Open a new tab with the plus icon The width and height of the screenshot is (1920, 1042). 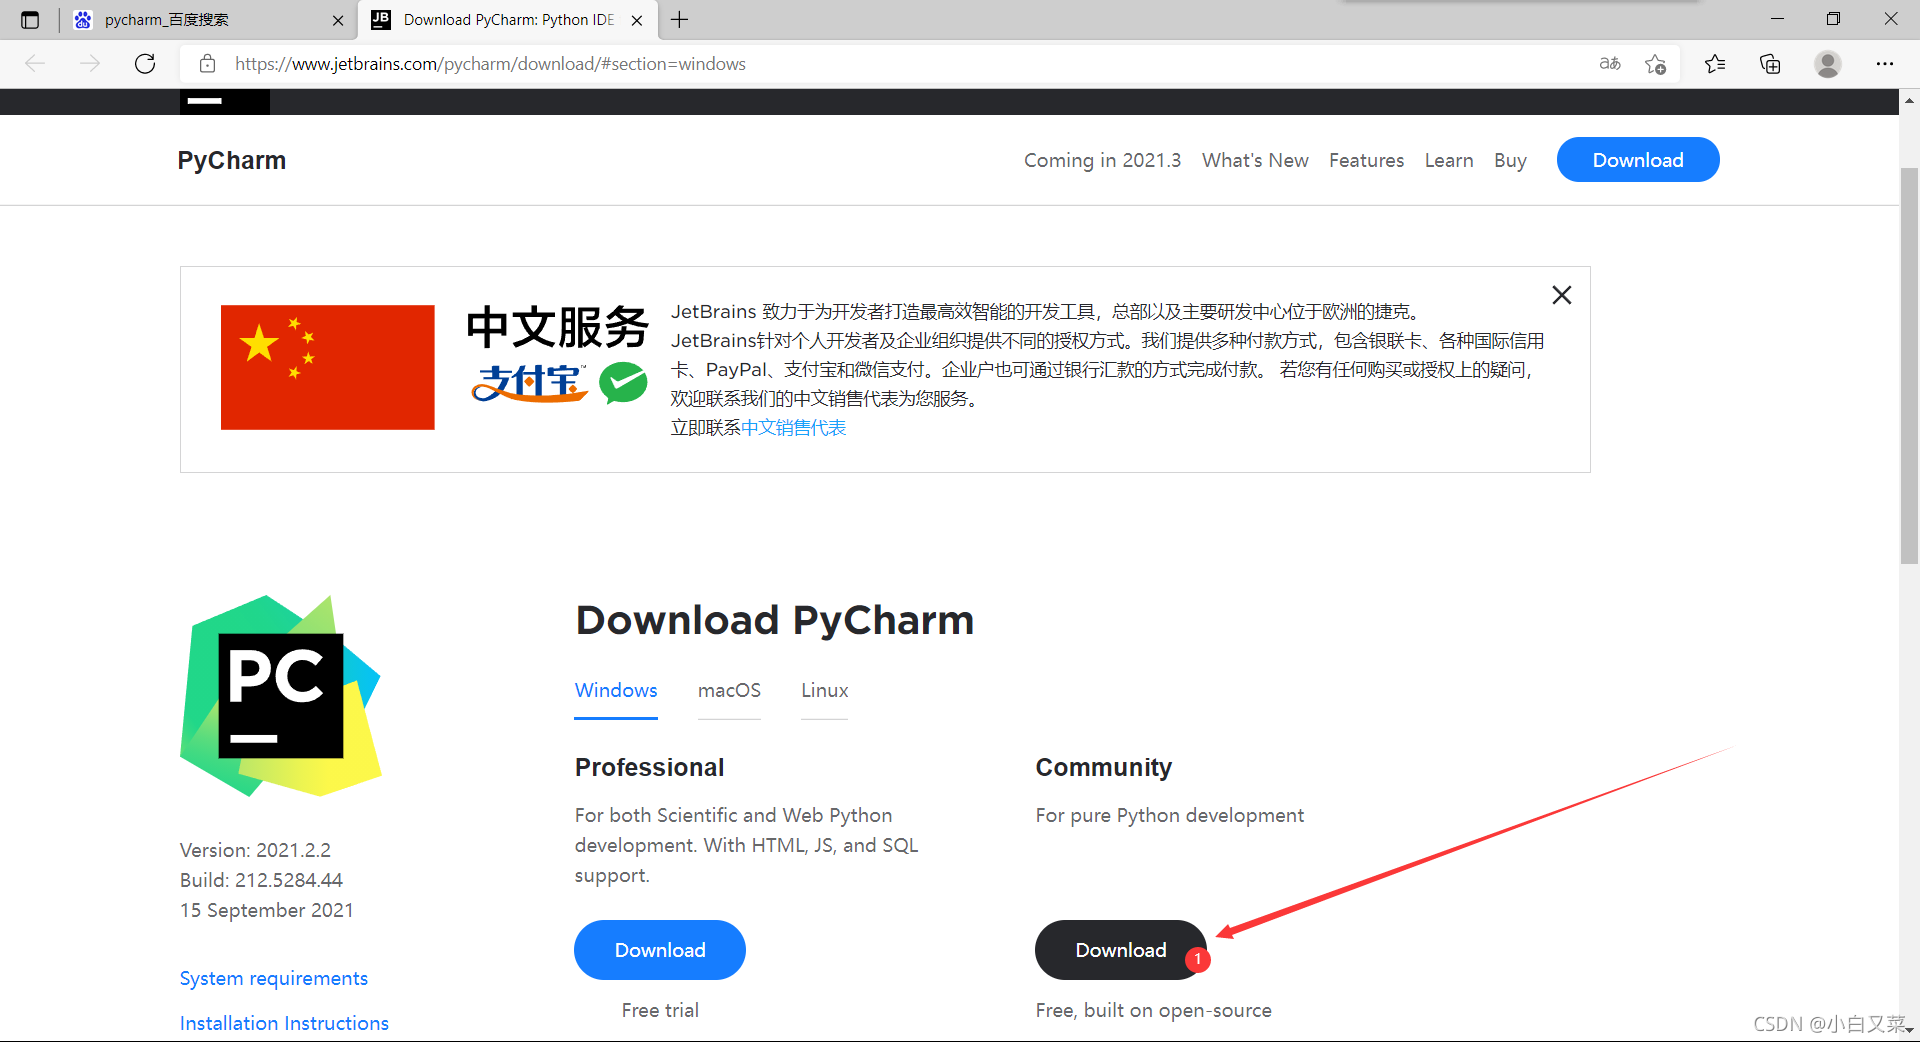point(680,20)
